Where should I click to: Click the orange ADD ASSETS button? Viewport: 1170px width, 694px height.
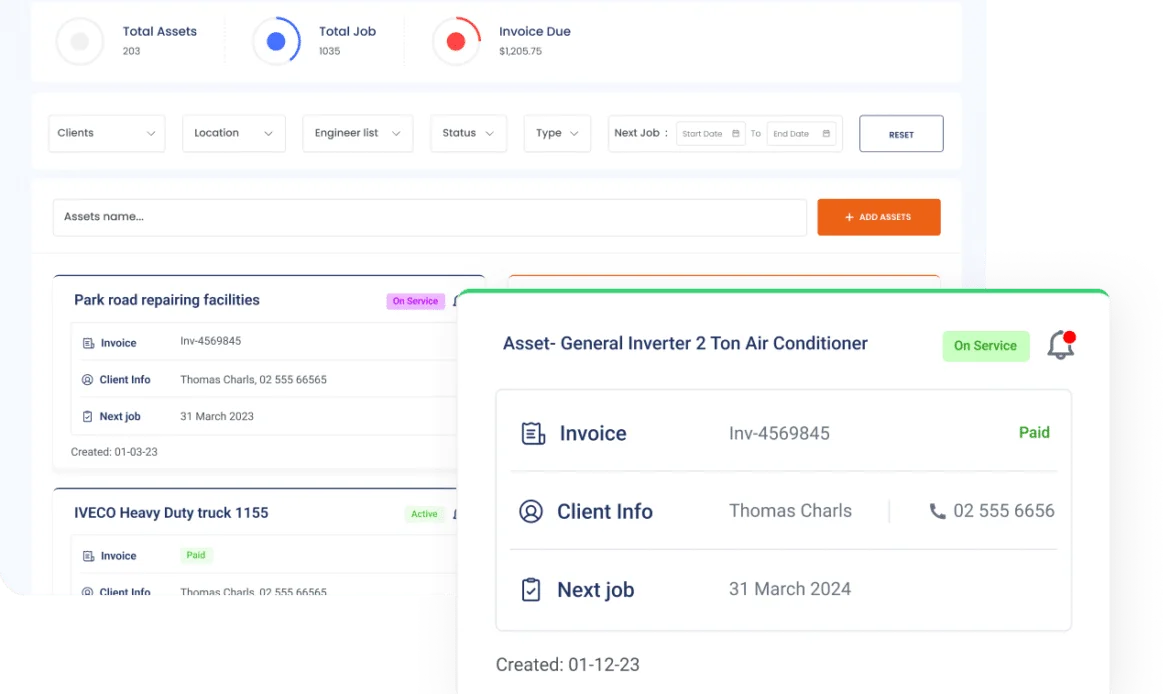coord(878,217)
